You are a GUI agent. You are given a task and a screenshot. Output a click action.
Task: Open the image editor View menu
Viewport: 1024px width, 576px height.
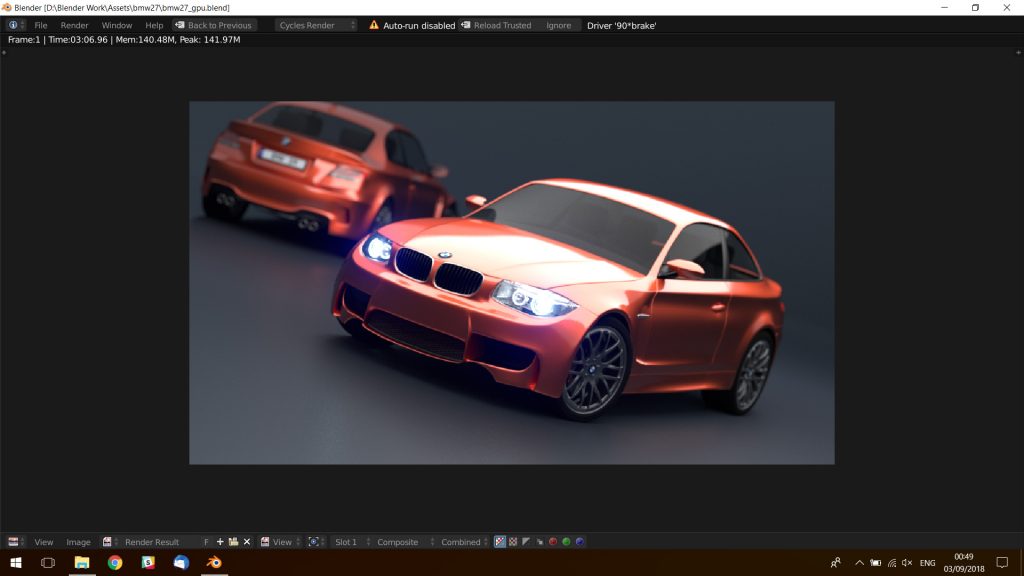[43, 542]
